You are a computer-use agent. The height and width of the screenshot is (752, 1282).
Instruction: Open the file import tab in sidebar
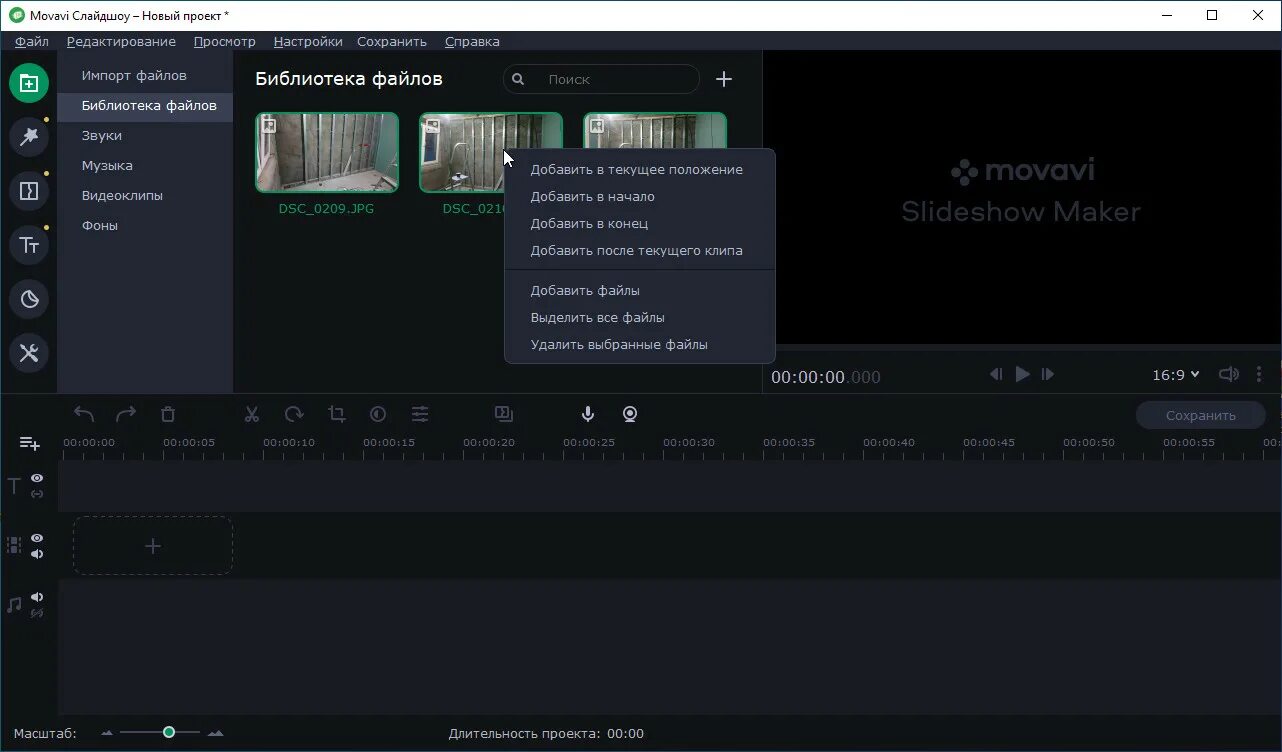click(29, 83)
